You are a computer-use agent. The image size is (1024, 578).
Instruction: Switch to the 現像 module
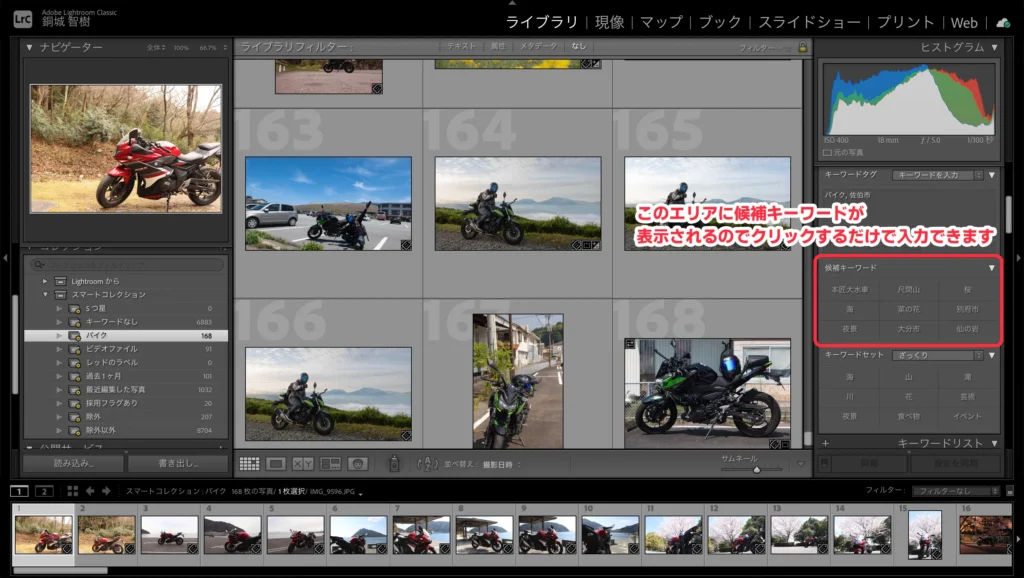pos(609,22)
